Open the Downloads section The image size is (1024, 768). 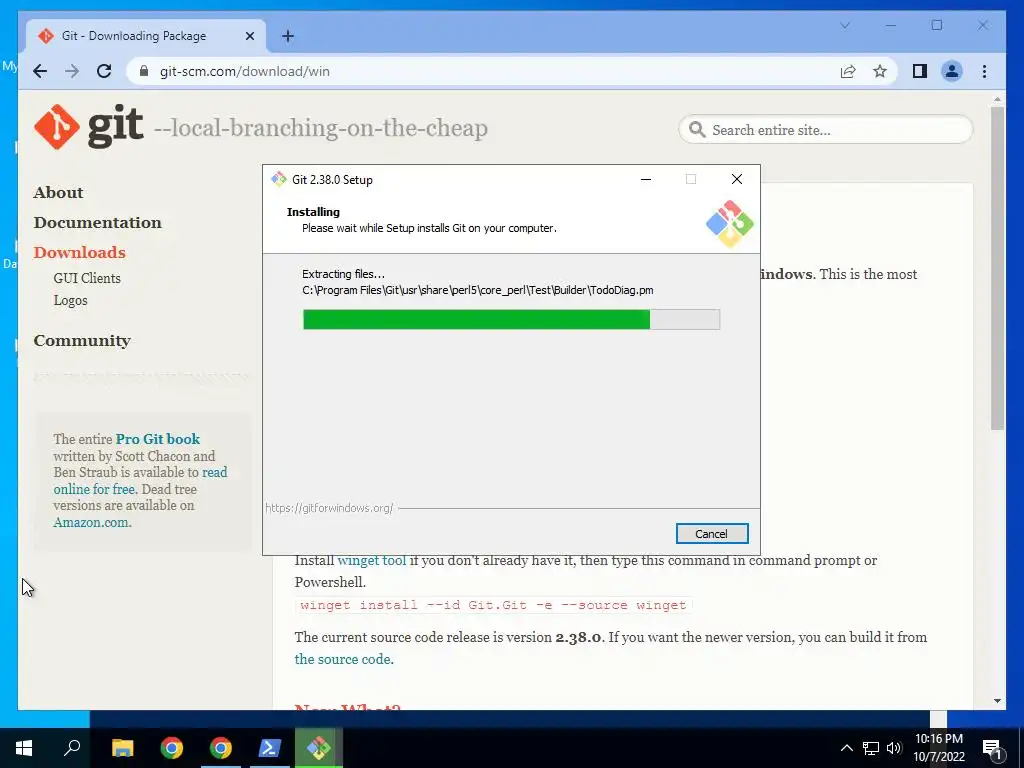[79, 252]
